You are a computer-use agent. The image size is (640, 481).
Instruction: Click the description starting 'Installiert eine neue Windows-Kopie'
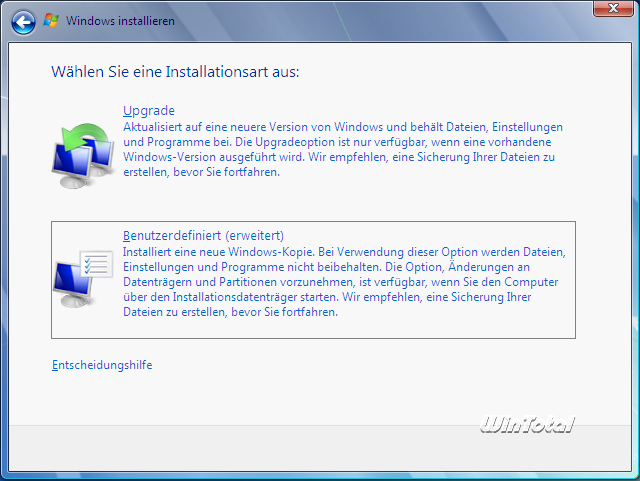(344, 282)
